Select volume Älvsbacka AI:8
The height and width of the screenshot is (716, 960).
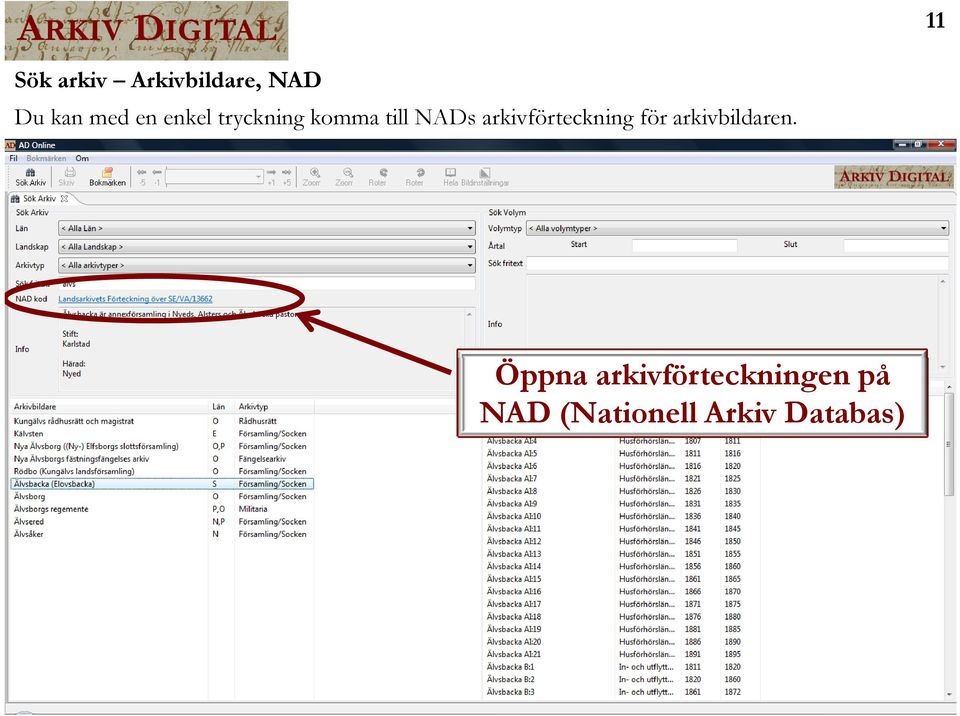621,491
